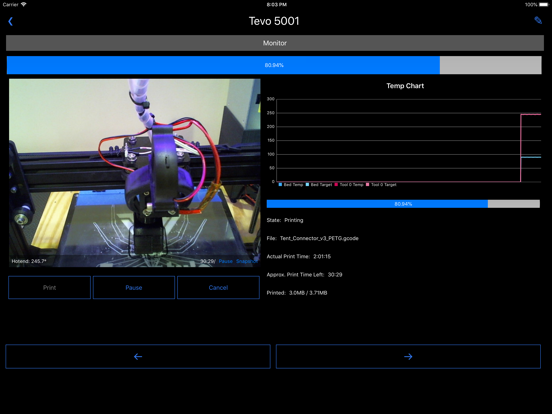Image resolution: width=552 pixels, height=414 pixels.
Task: Toggle Tool 0 Target legend swatch
Action: [368, 184]
